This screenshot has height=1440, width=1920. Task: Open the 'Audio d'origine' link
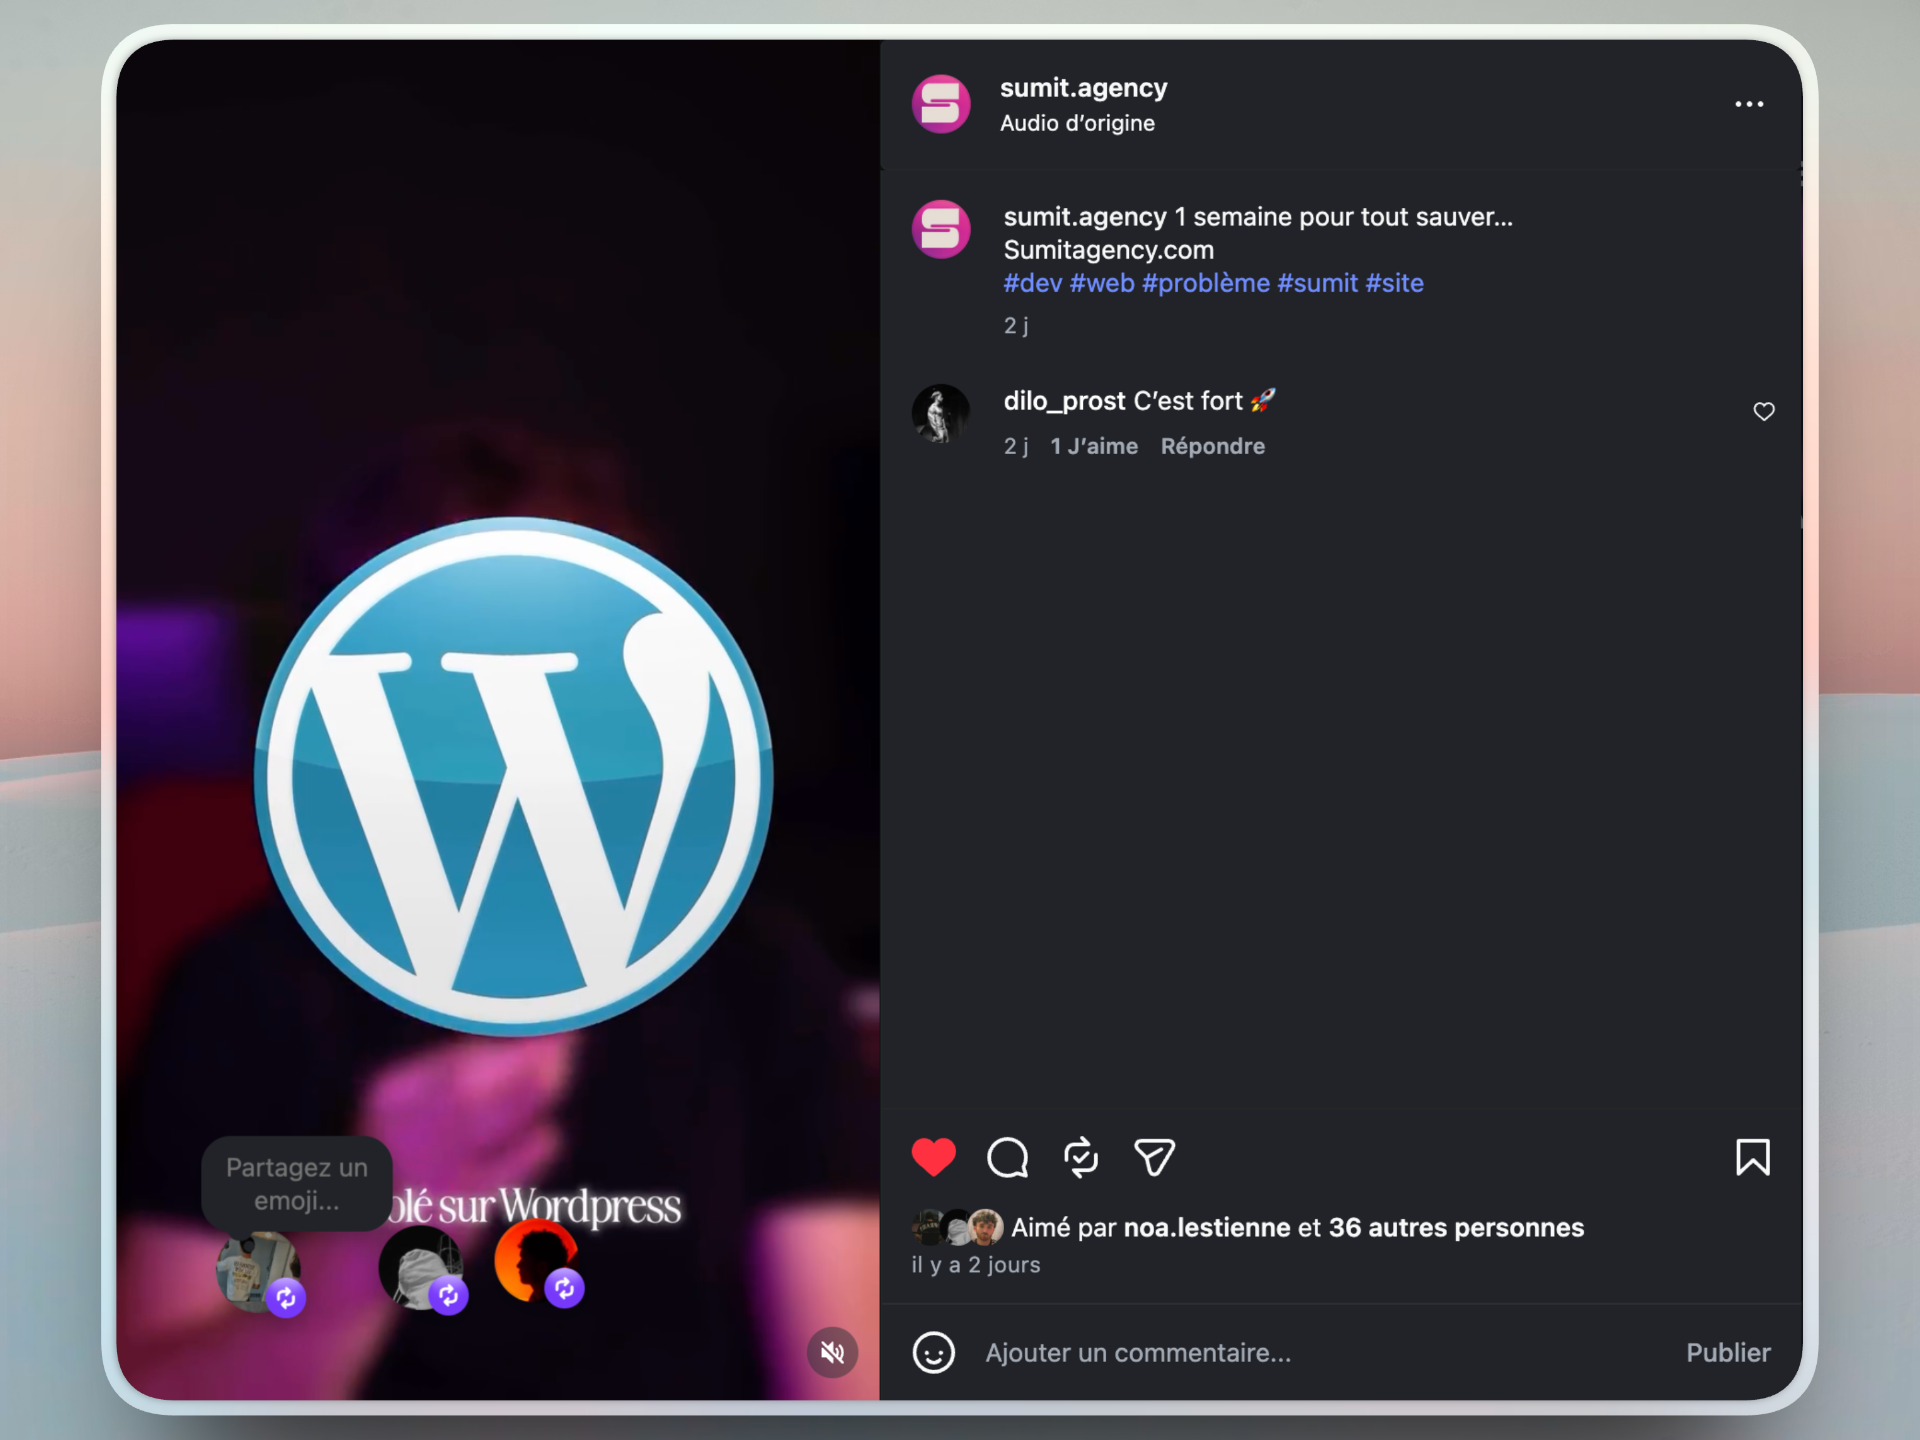click(x=1077, y=123)
